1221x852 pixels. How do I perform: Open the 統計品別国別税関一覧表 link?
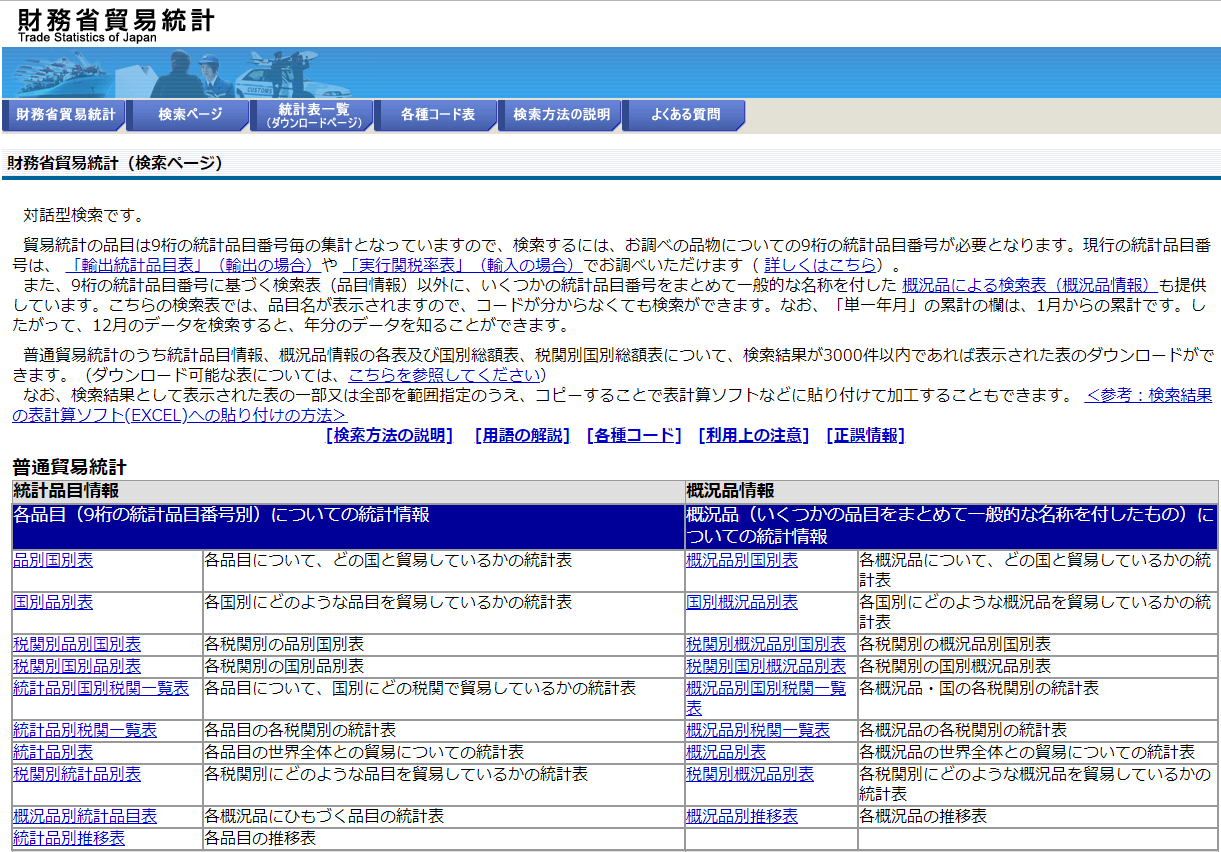click(101, 688)
